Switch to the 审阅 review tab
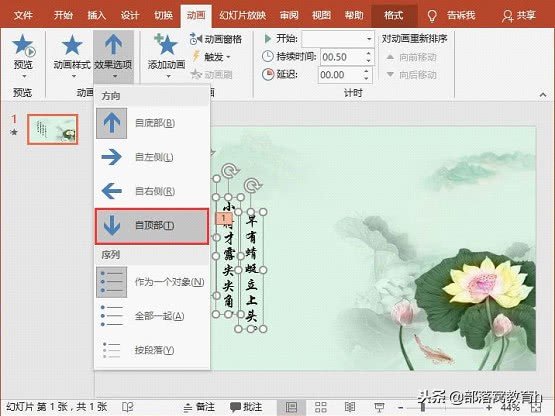 click(289, 16)
